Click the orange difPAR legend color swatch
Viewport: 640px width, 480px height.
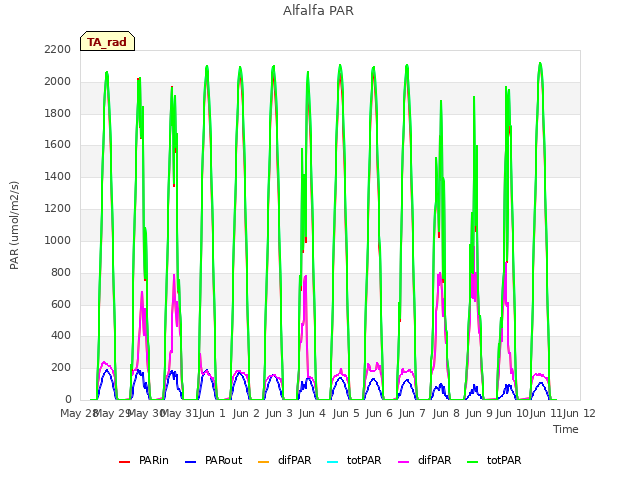264,462
